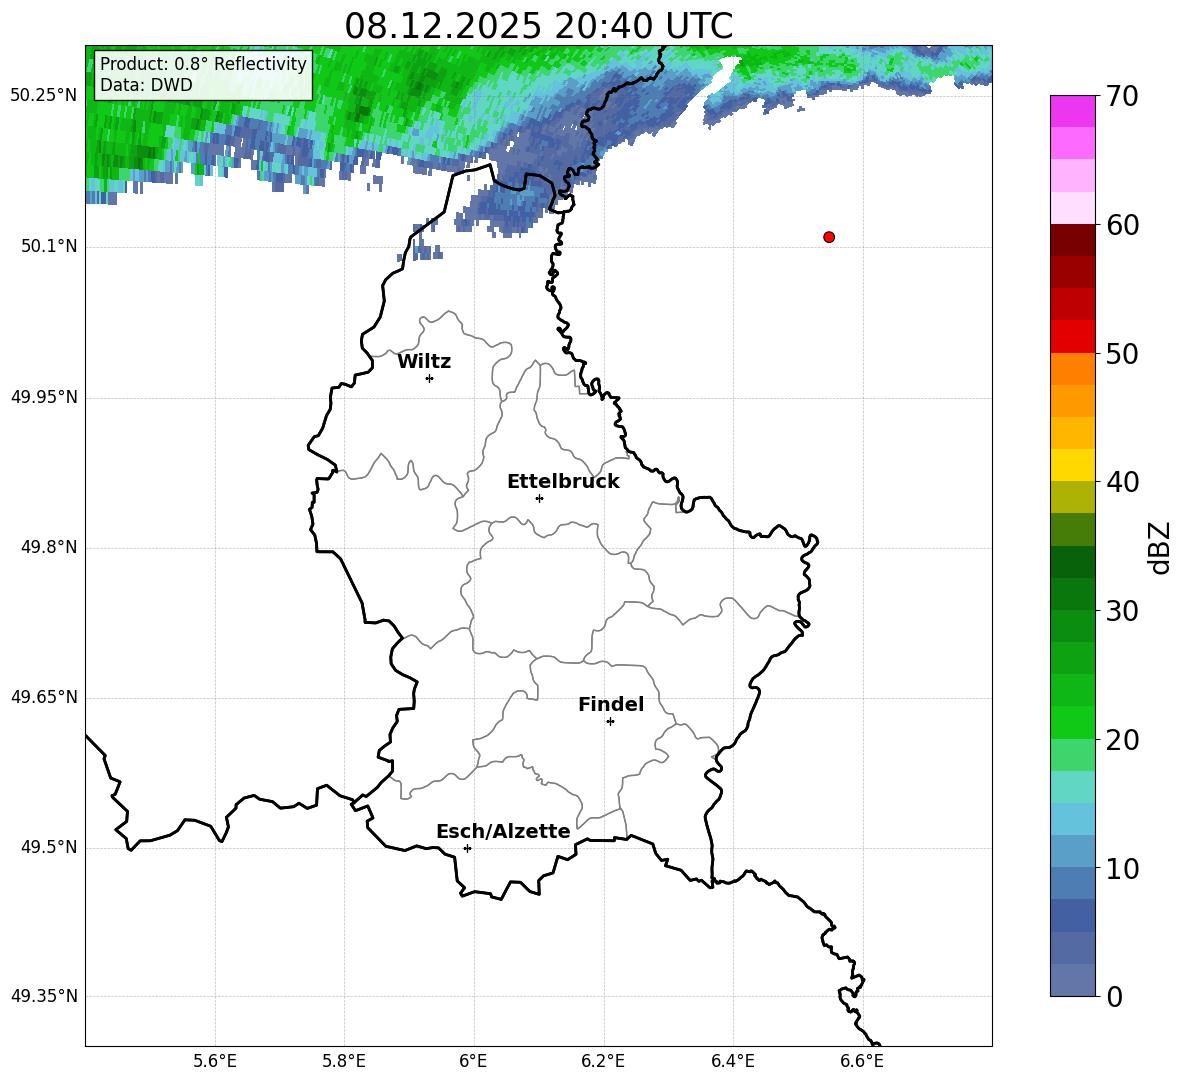The width and height of the screenshot is (1184, 1081).
Task: Click the 5.8°E longitude label
Action: click(344, 1061)
